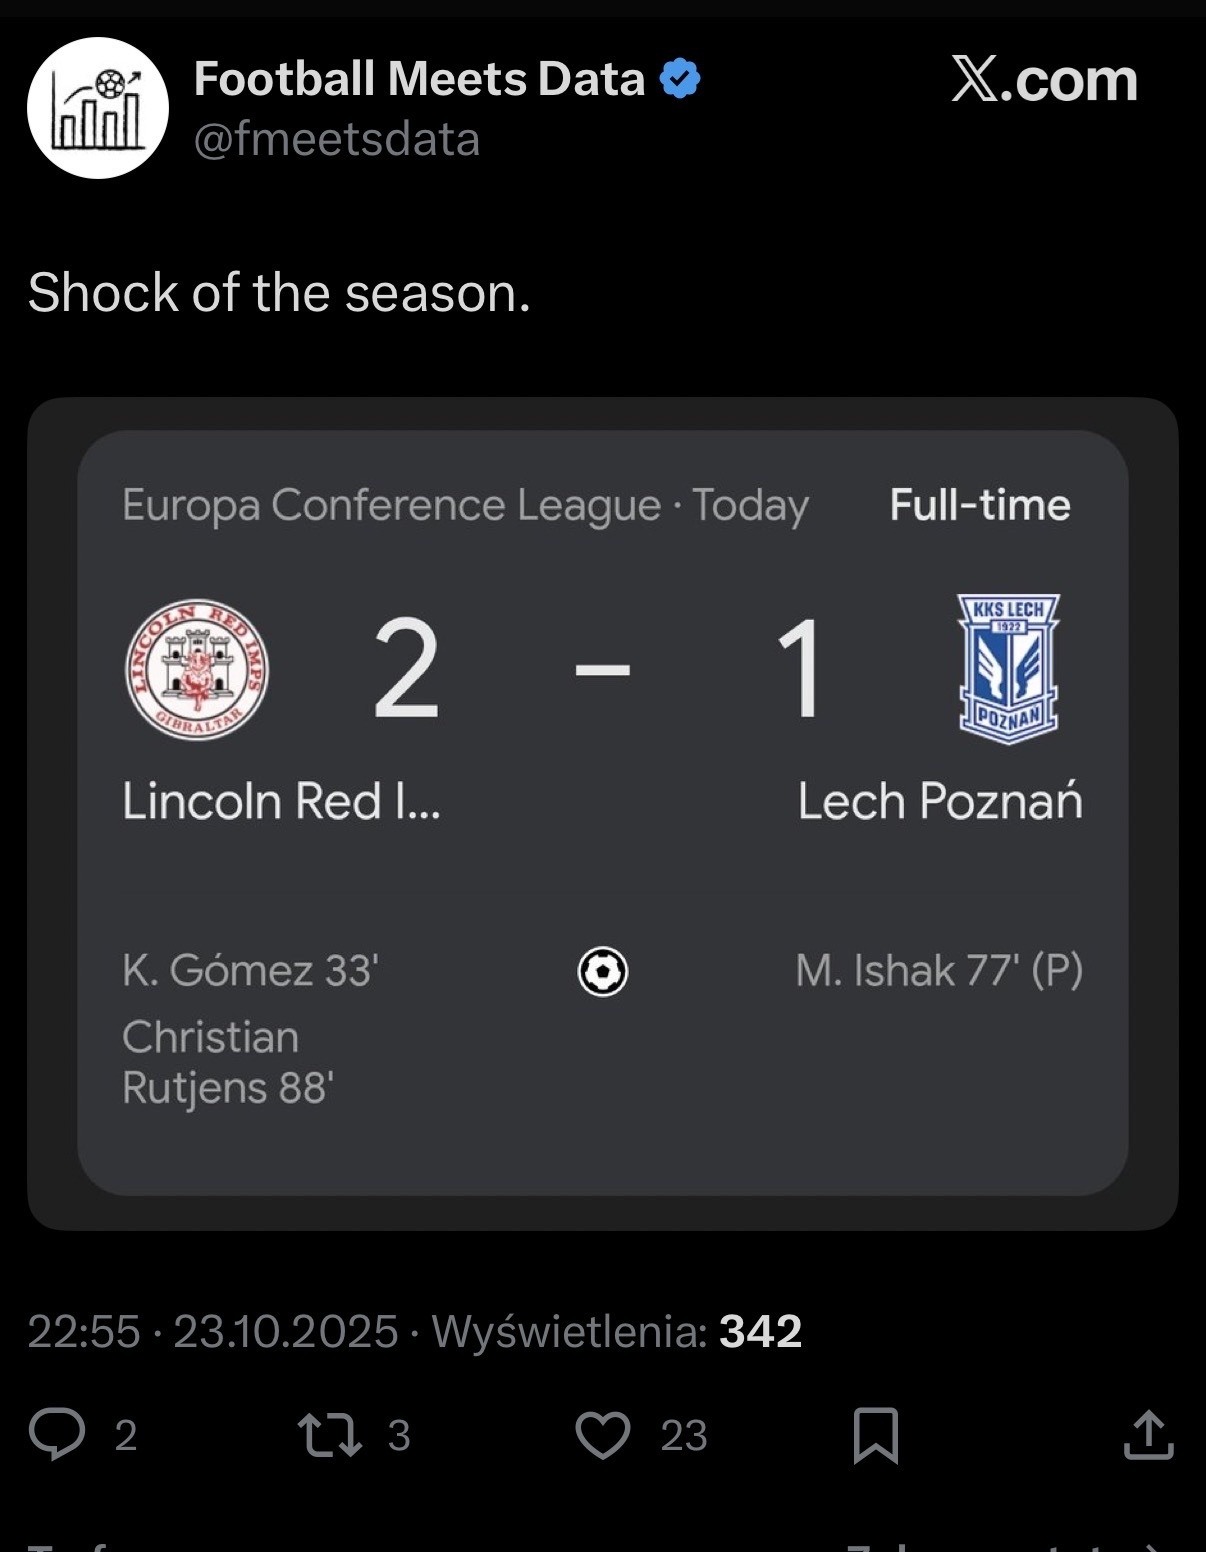Viewport: 1206px width, 1552px height.
Task: Open the Football Meets Data profile picture
Action: click(98, 108)
